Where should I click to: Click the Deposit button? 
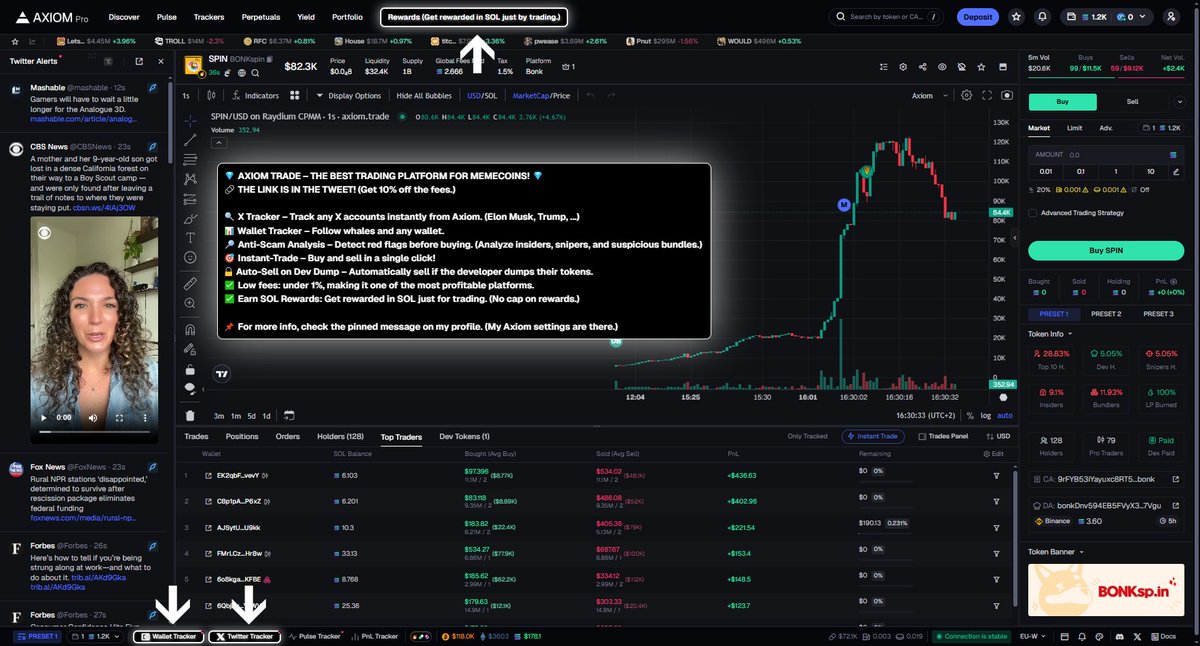pyautogui.click(x=978, y=17)
